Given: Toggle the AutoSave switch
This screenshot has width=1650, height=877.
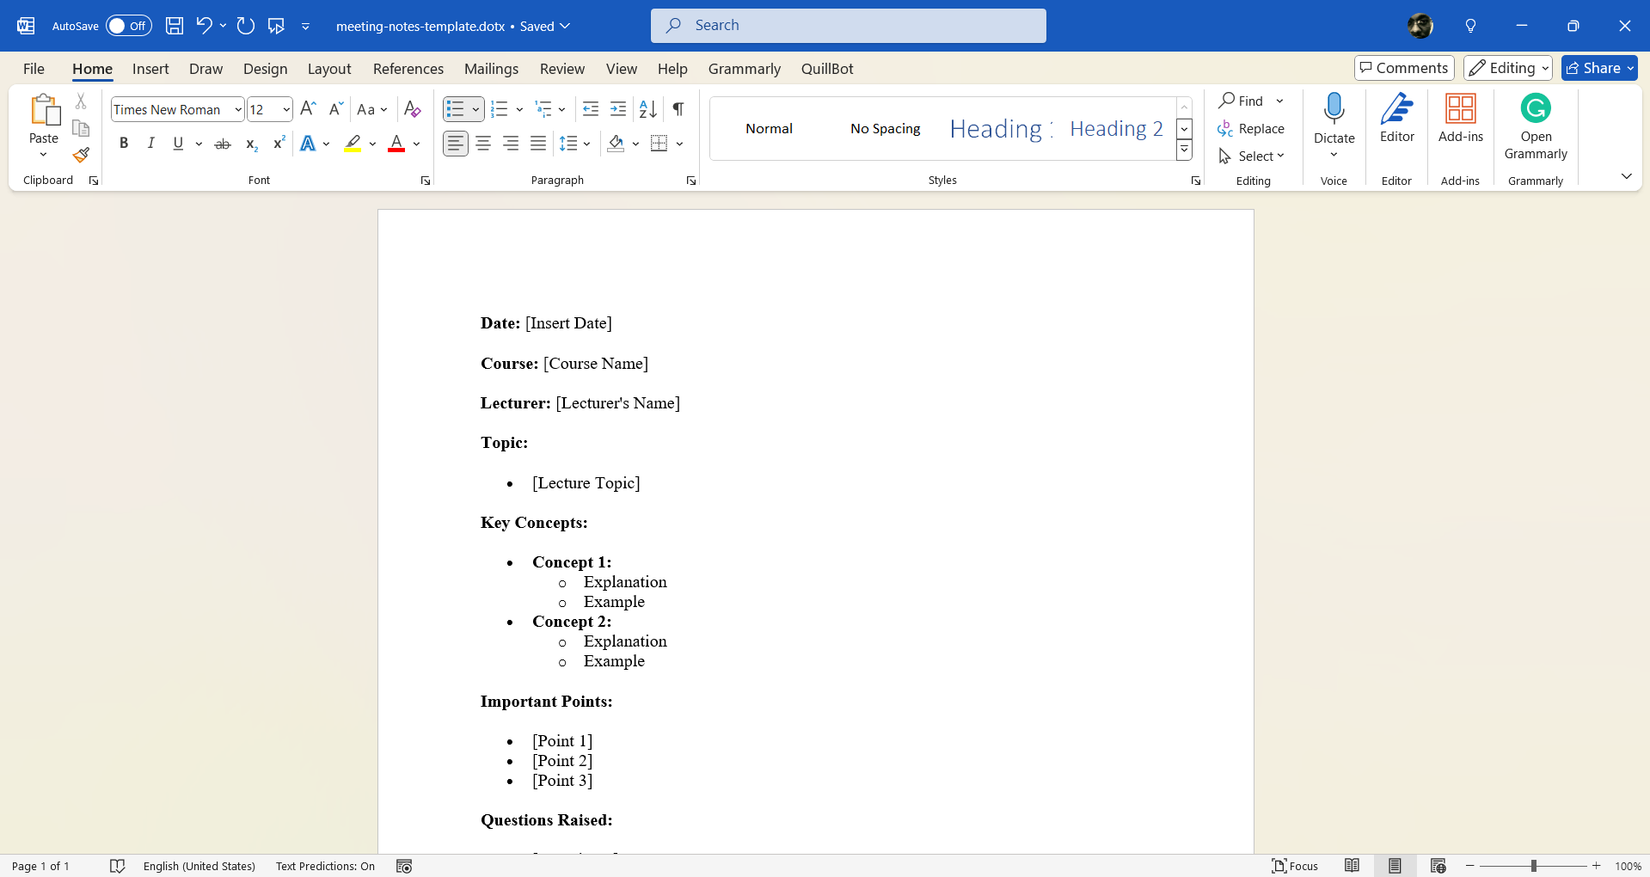Looking at the screenshot, I should point(128,26).
